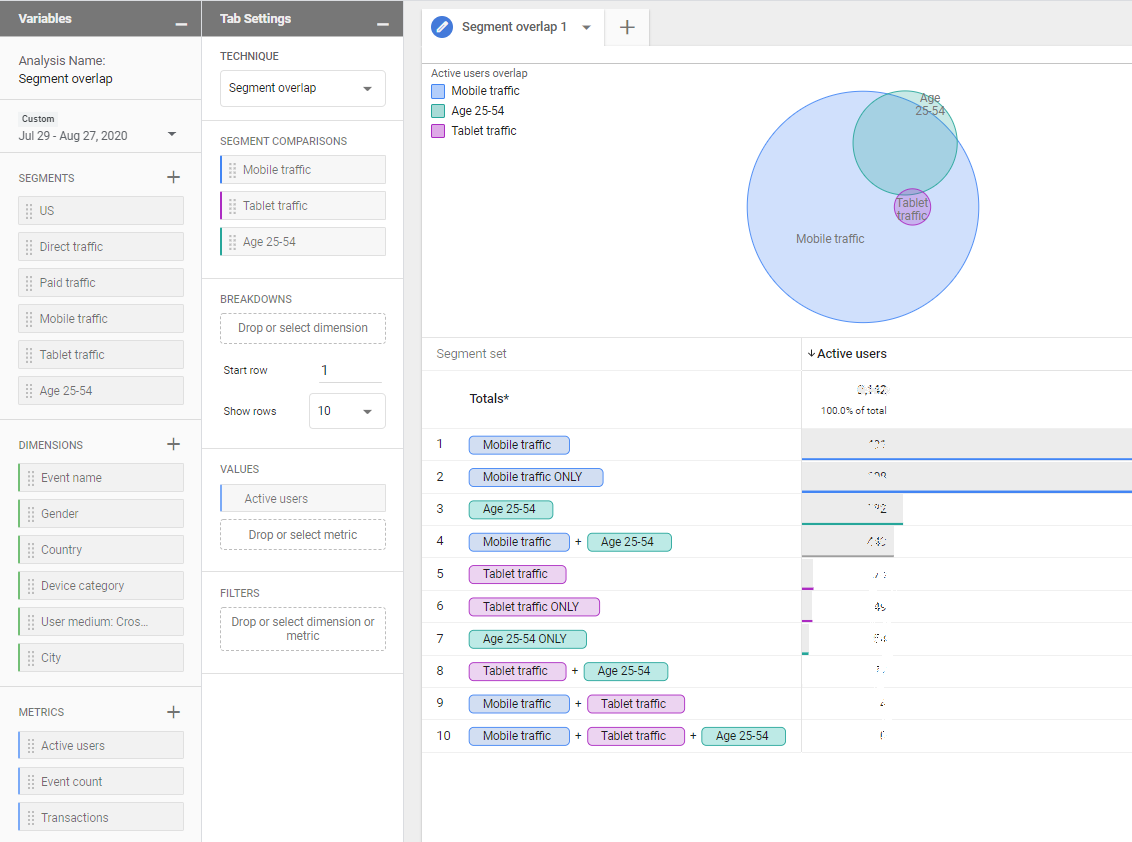Add a new tab with plus button
The image size is (1132, 842).
(x=627, y=27)
